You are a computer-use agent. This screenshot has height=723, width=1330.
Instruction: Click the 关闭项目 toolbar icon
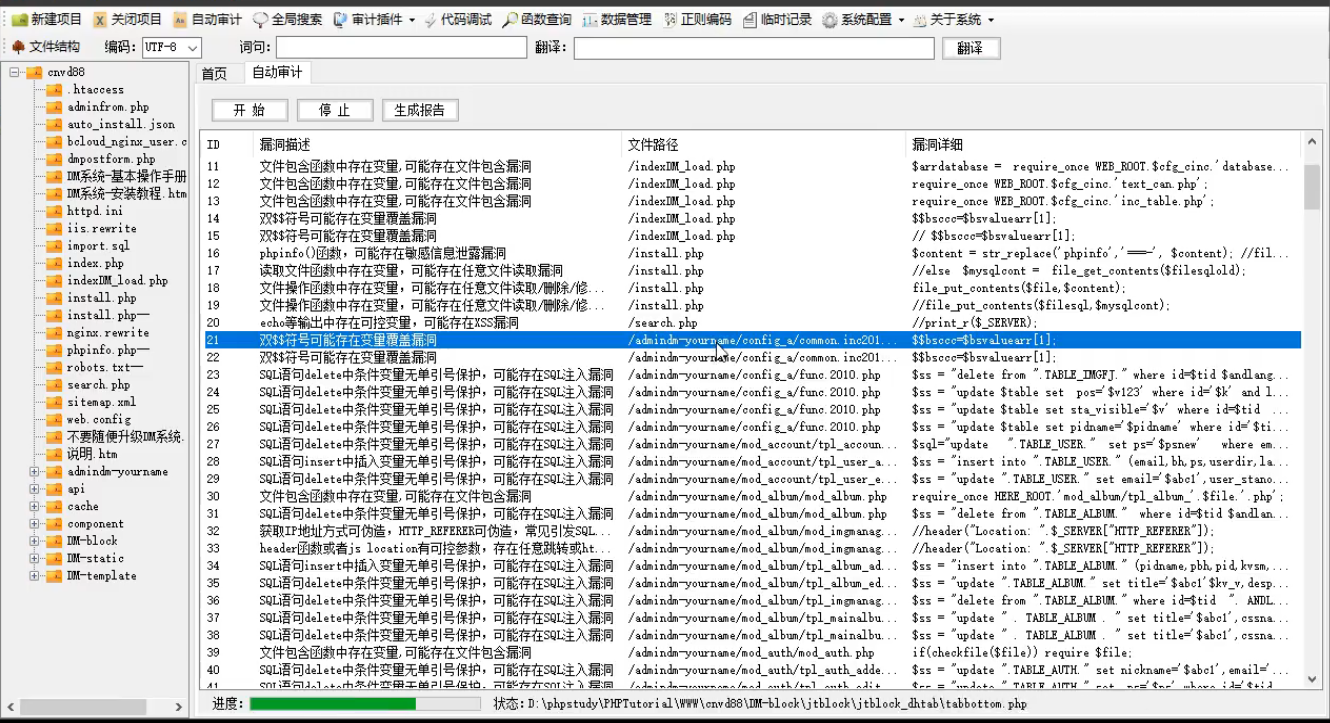tap(100, 20)
